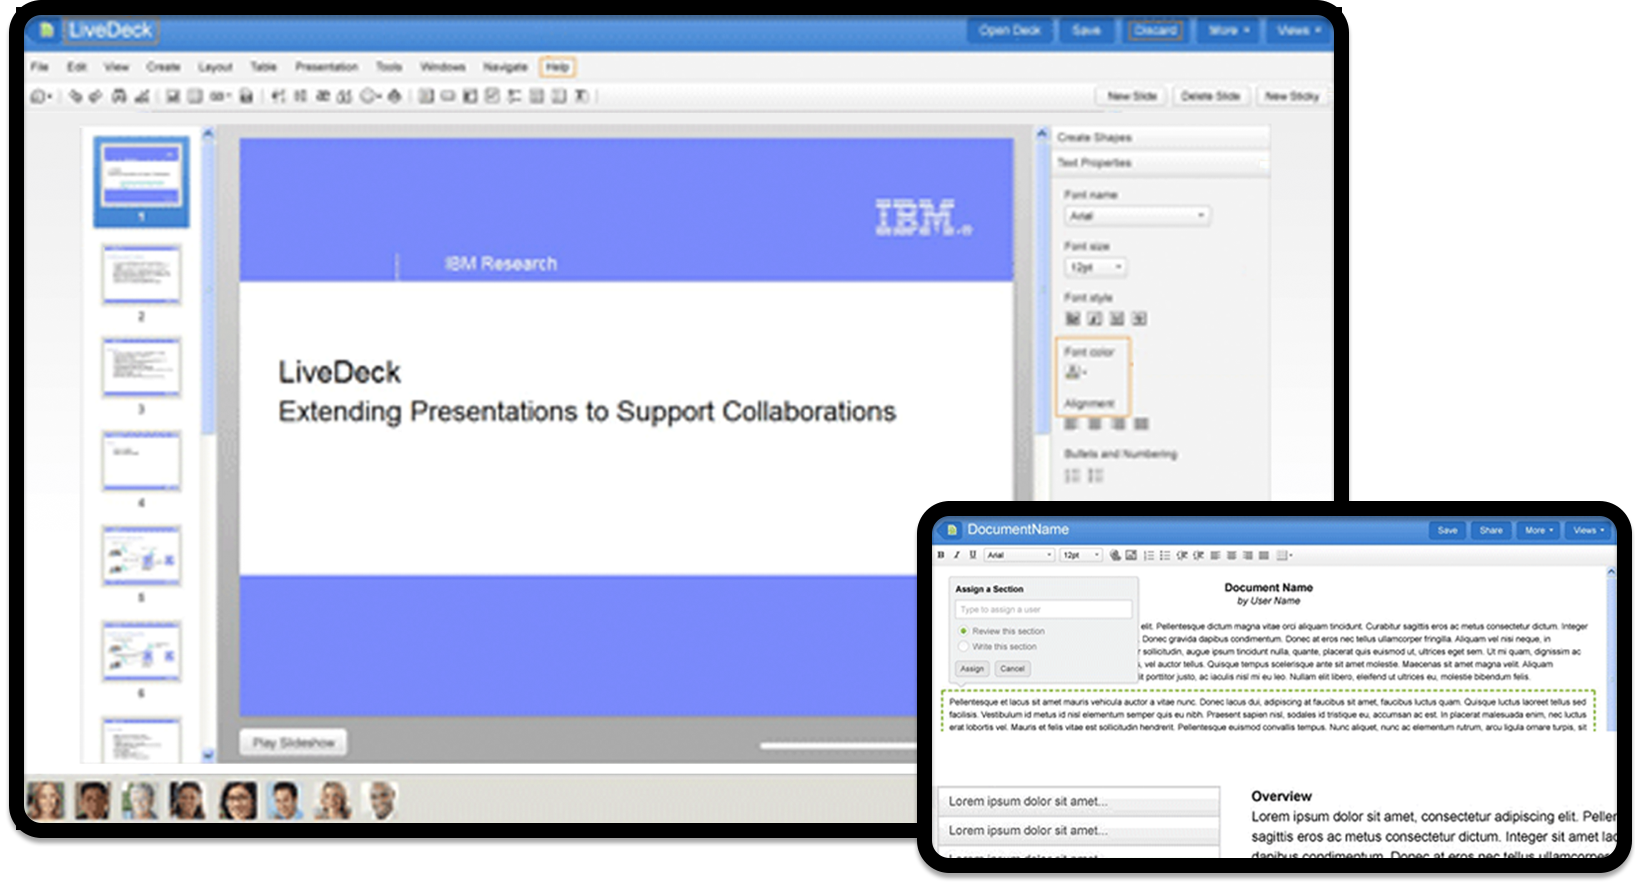Click the LiveDeck logo icon in title bar
Screen dimensions: 1635x883
click(46, 30)
